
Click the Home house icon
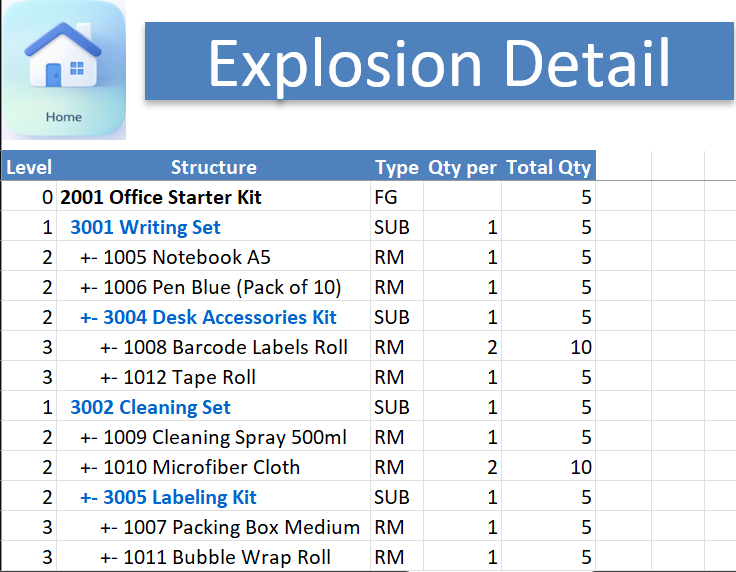coord(63,68)
